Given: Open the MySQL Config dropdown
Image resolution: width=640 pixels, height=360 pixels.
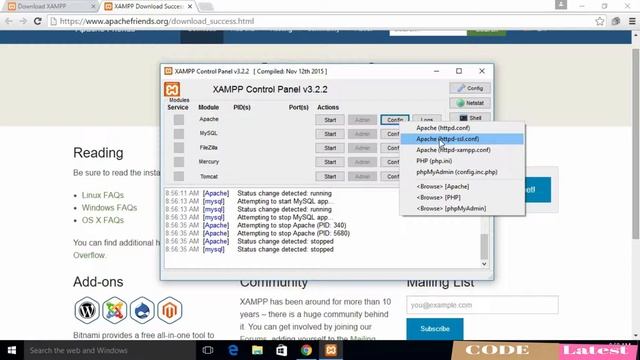Looking at the screenshot, I should [390, 134].
